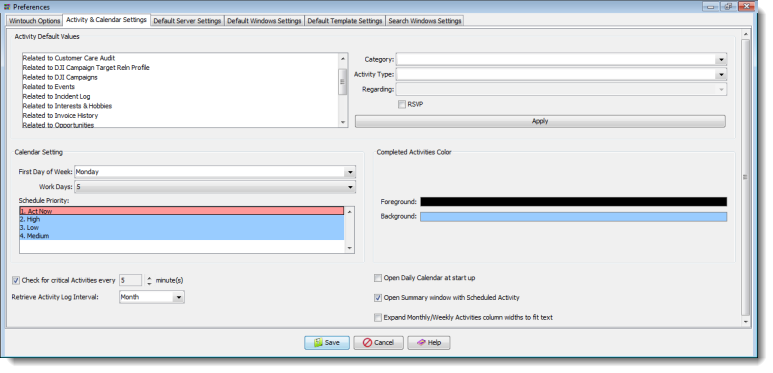This screenshot has height=373, width=773.
Task: Enable Open Daily Calendar at start up
Action: click(x=378, y=278)
